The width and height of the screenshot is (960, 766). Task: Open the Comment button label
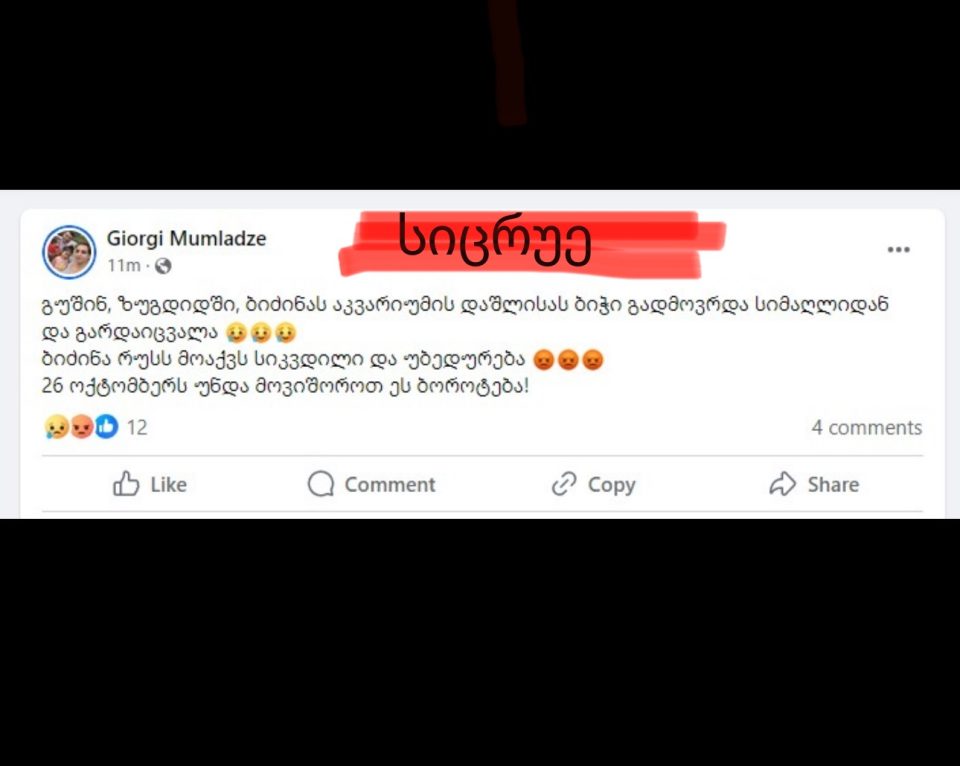pos(390,484)
